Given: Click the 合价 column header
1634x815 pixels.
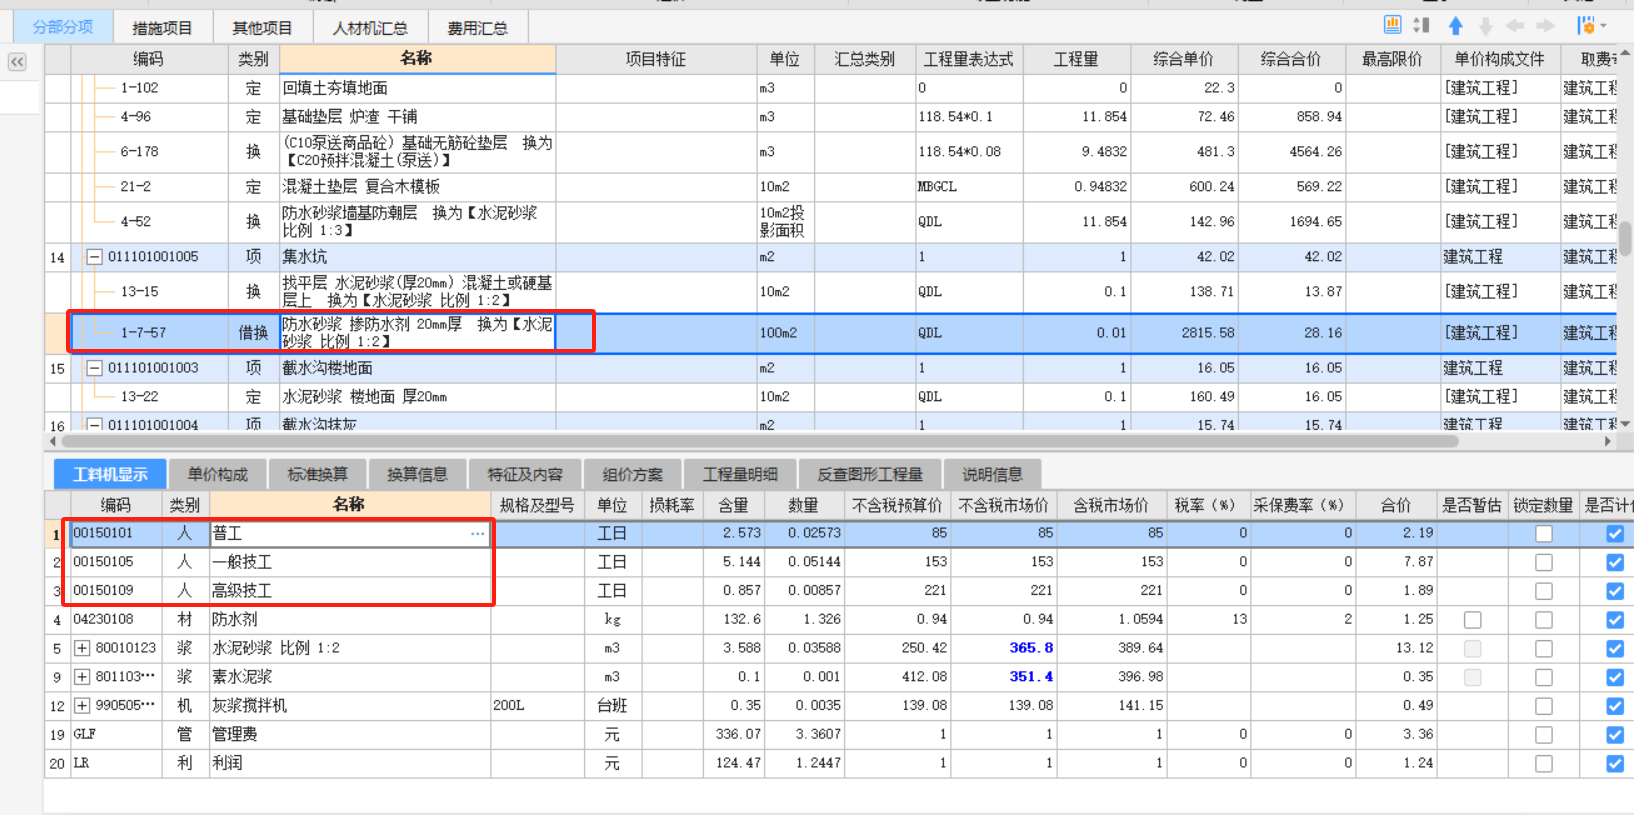Looking at the screenshot, I should pyautogui.click(x=1396, y=505).
